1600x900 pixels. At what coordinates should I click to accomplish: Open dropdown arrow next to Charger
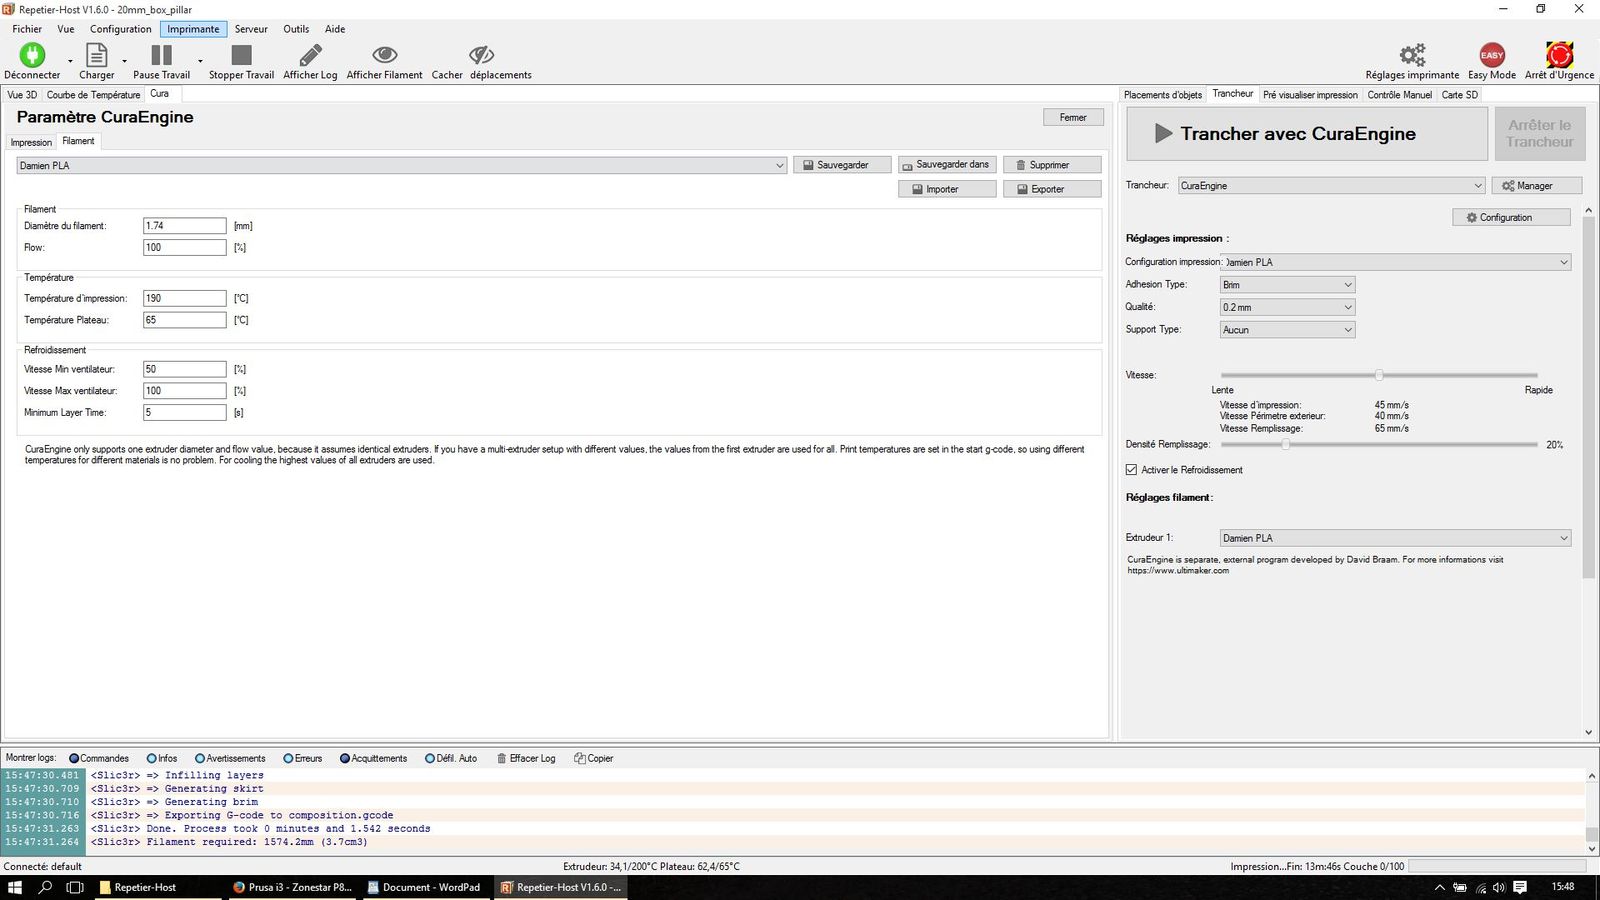pos(125,61)
